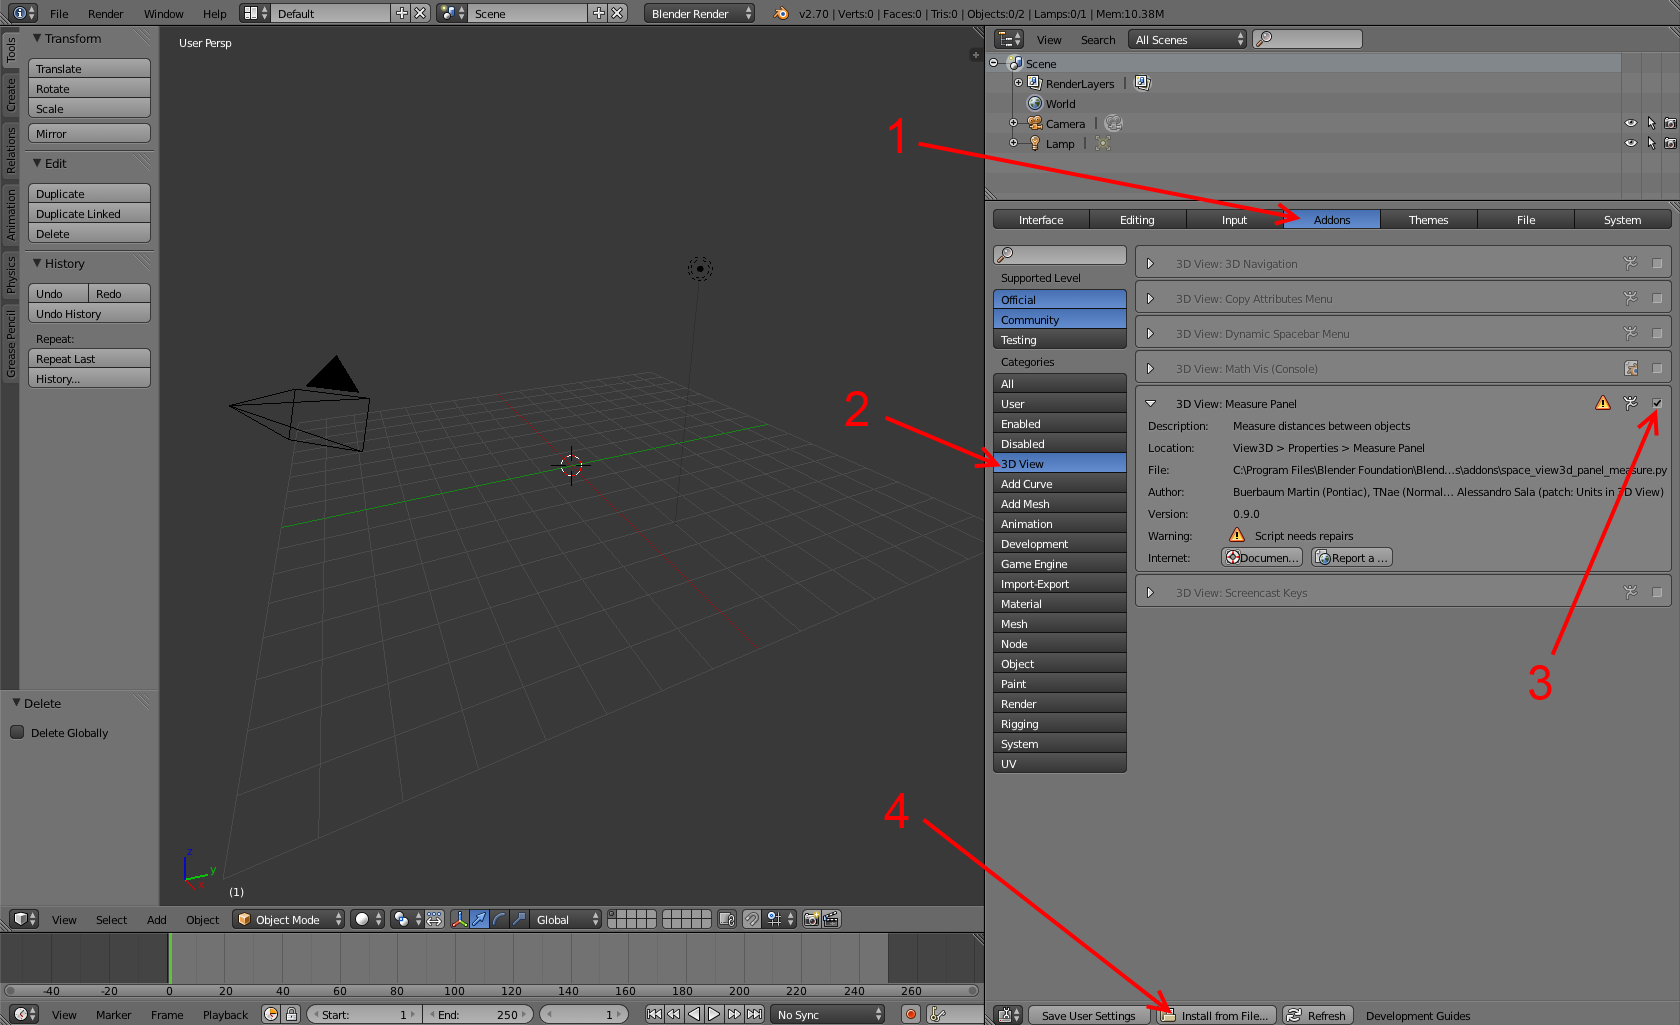The height and width of the screenshot is (1025, 1680).
Task: Click Save User Settings
Action: [x=1088, y=1015]
